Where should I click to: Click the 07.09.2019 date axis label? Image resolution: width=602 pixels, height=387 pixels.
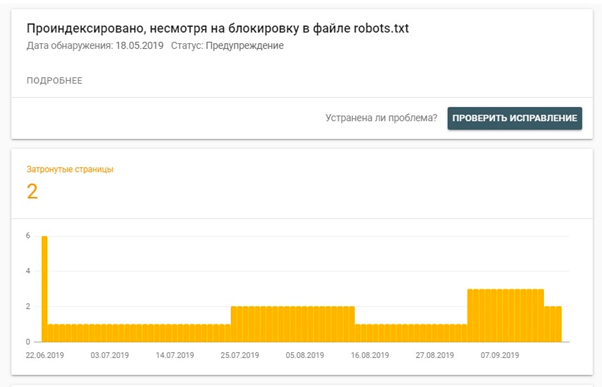tap(500, 355)
